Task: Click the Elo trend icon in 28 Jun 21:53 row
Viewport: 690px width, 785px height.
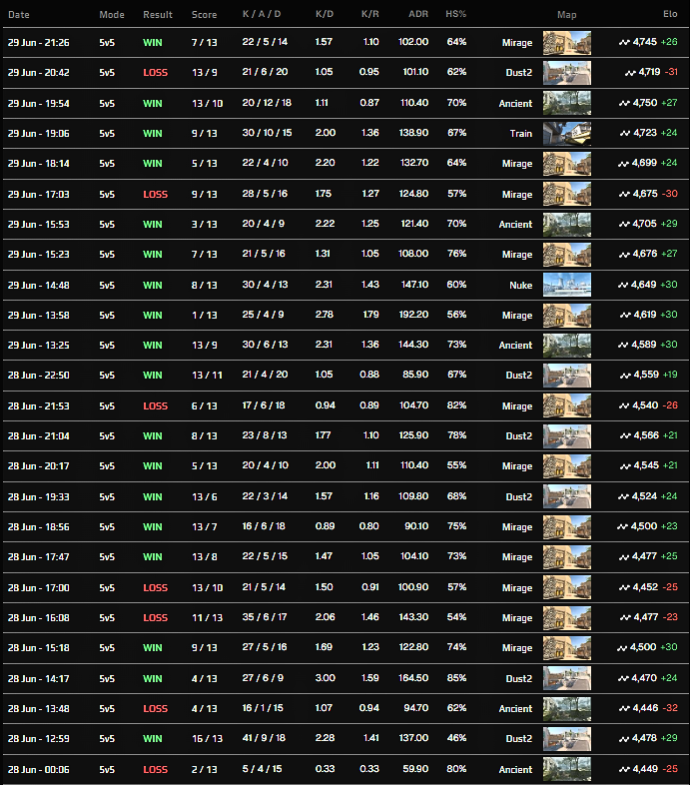Action: (624, 406)
